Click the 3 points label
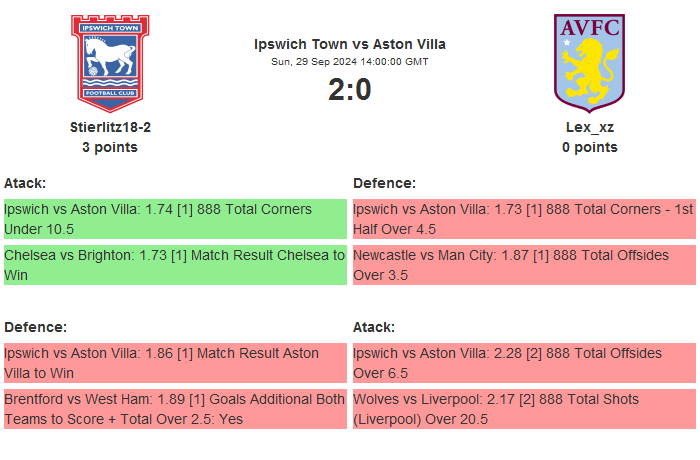Image resolution: width=700 pixels, height=460 pixels. (110, 147)
